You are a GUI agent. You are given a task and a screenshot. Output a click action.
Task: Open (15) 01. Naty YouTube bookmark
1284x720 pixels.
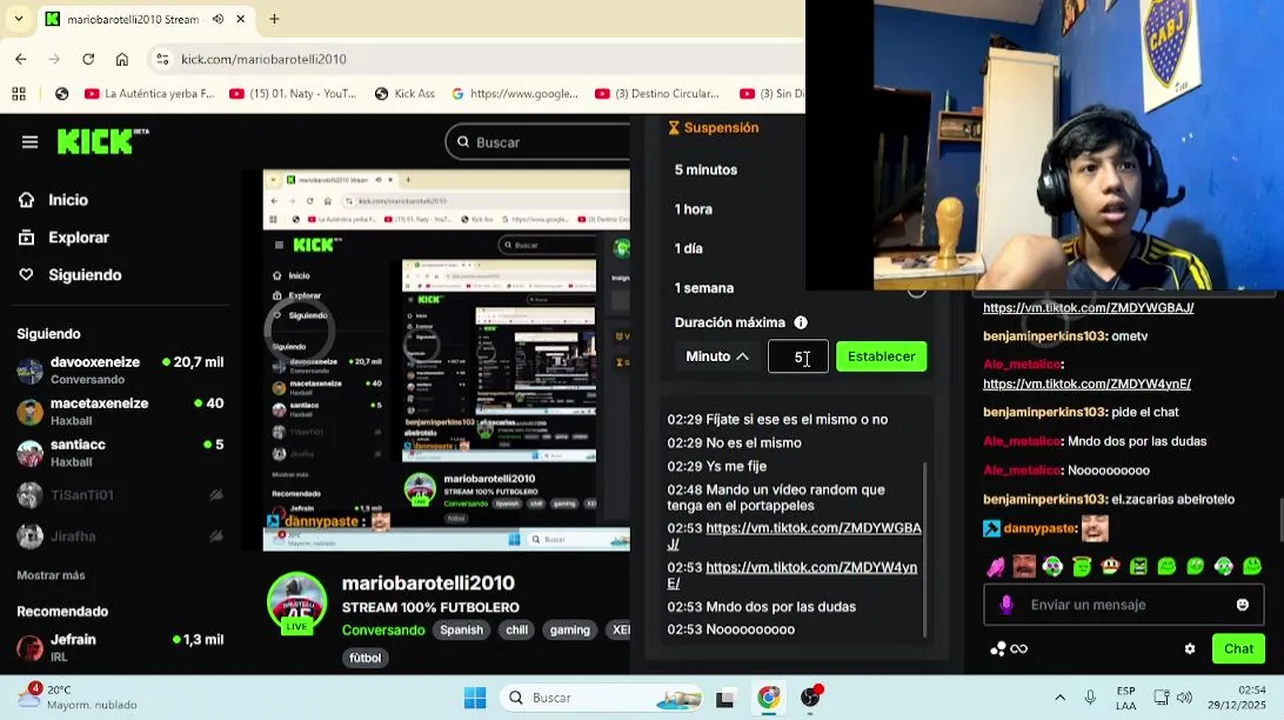[293, 93]
